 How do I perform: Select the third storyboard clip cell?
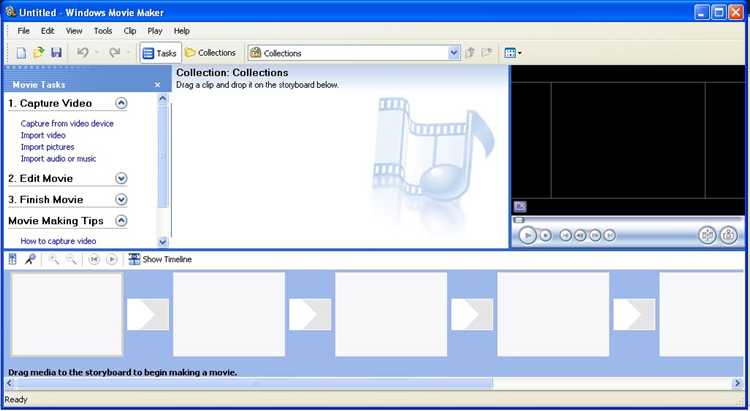click(391, 314)
